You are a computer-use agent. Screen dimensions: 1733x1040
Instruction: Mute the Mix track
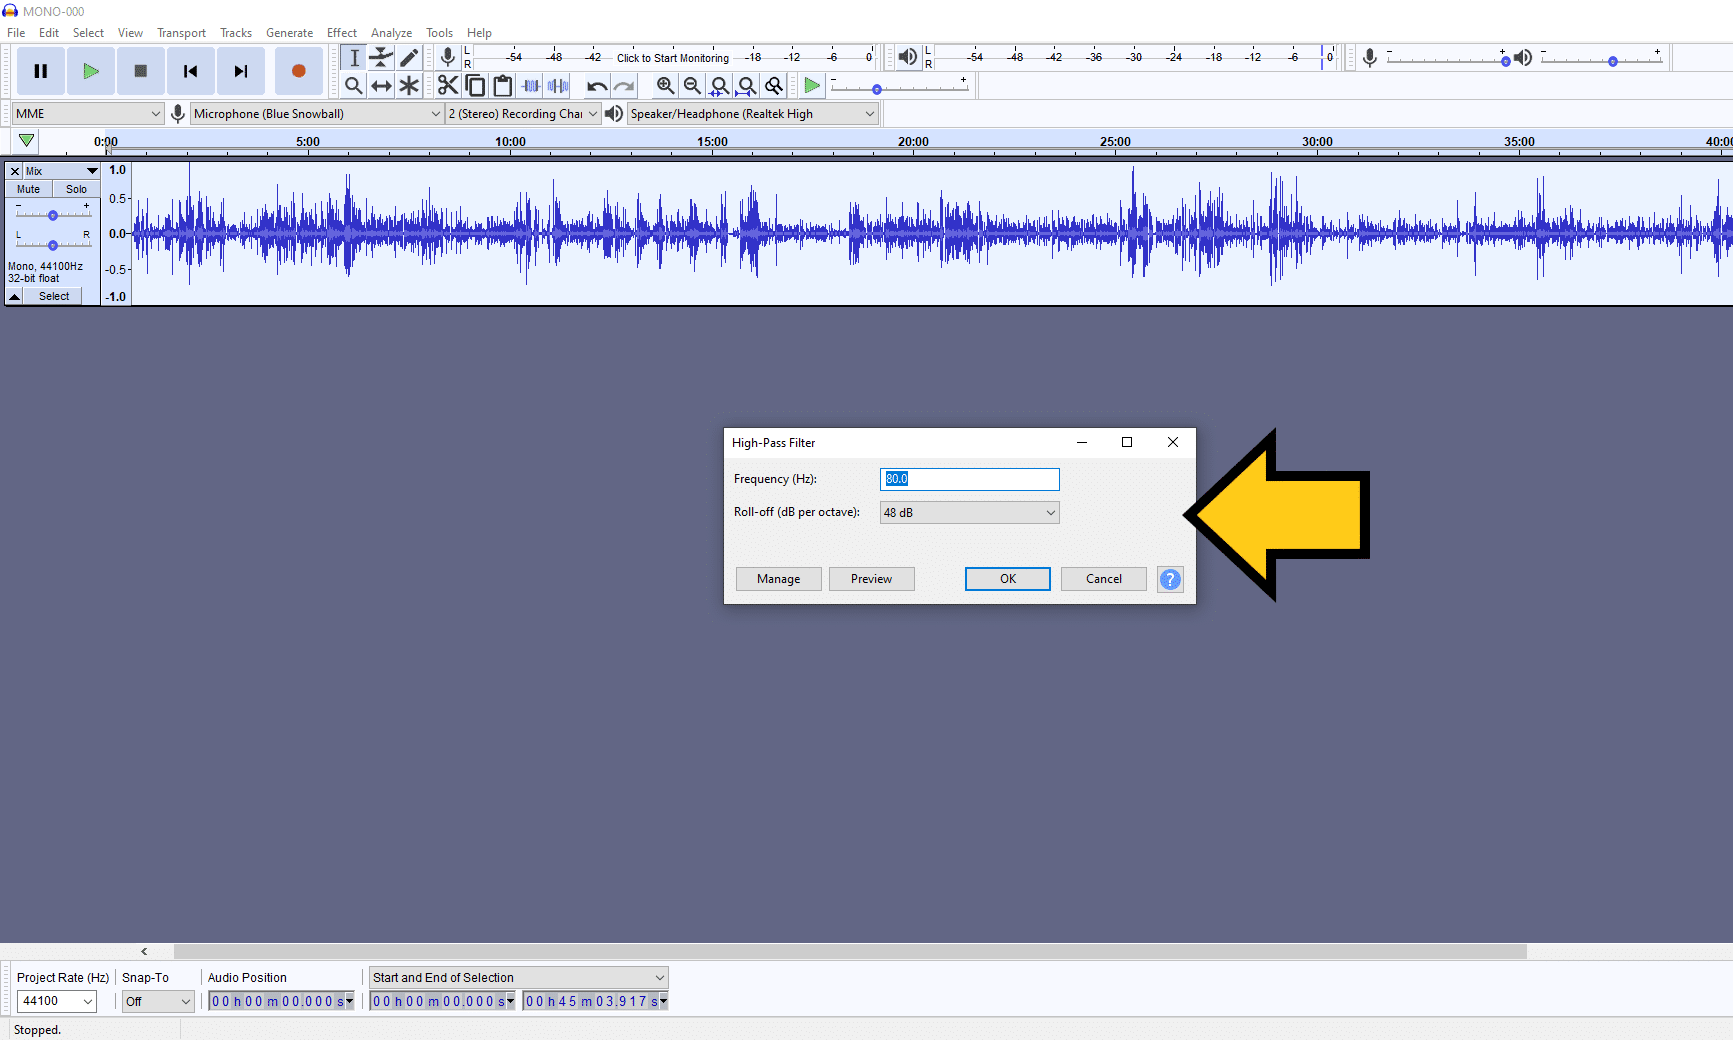pyautogui.click(x=26, y=189)
